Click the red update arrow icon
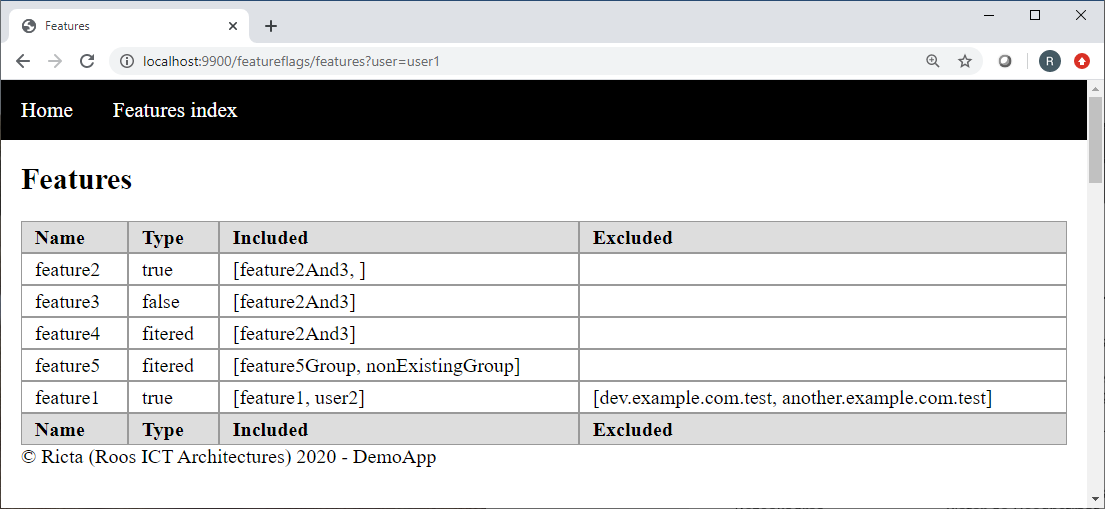This screenshot has height=509, width=1105. (x=1082, y=61)
